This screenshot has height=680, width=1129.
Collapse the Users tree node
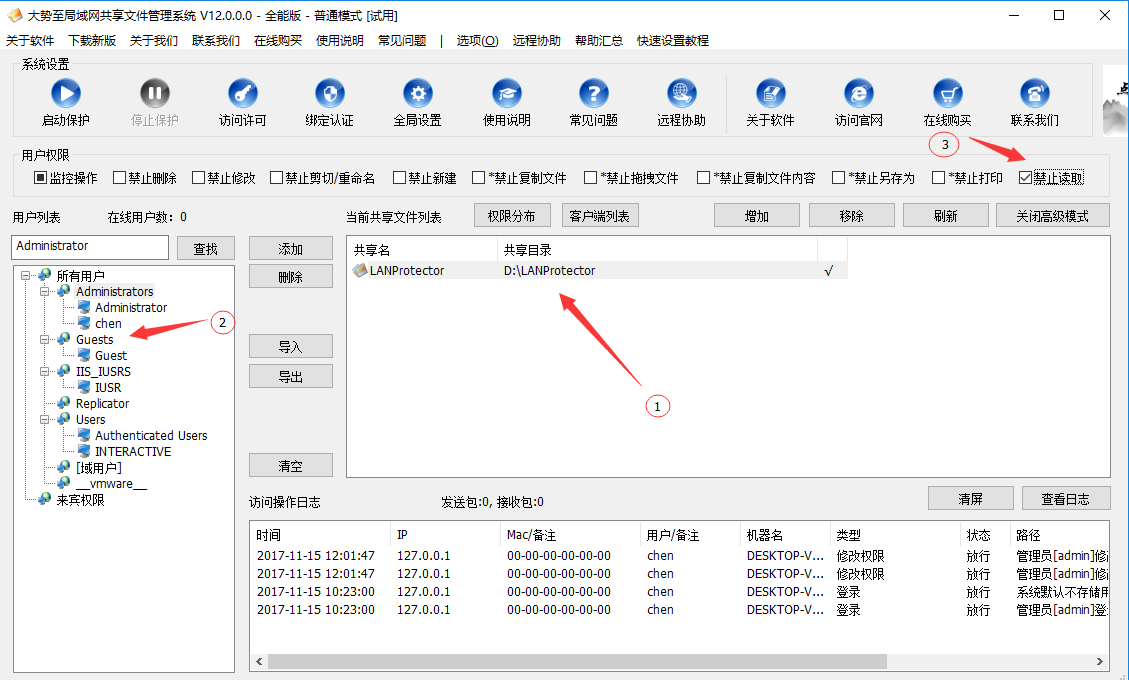[x=45, y=419]
